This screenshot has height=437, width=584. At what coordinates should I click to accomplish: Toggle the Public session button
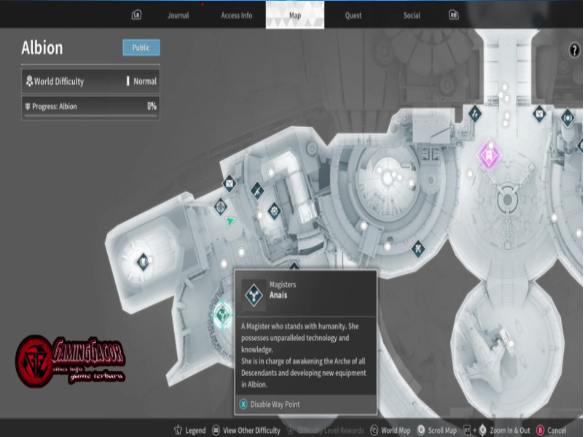coord(141,48)
